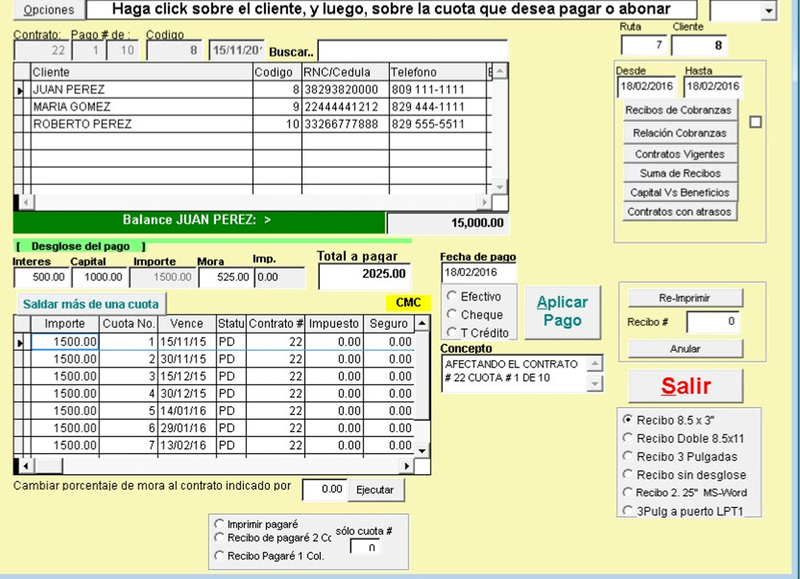The width and height of the screenshot is (800, 579).
Task: Click the Buscar search field
Action: pos(412,51)
